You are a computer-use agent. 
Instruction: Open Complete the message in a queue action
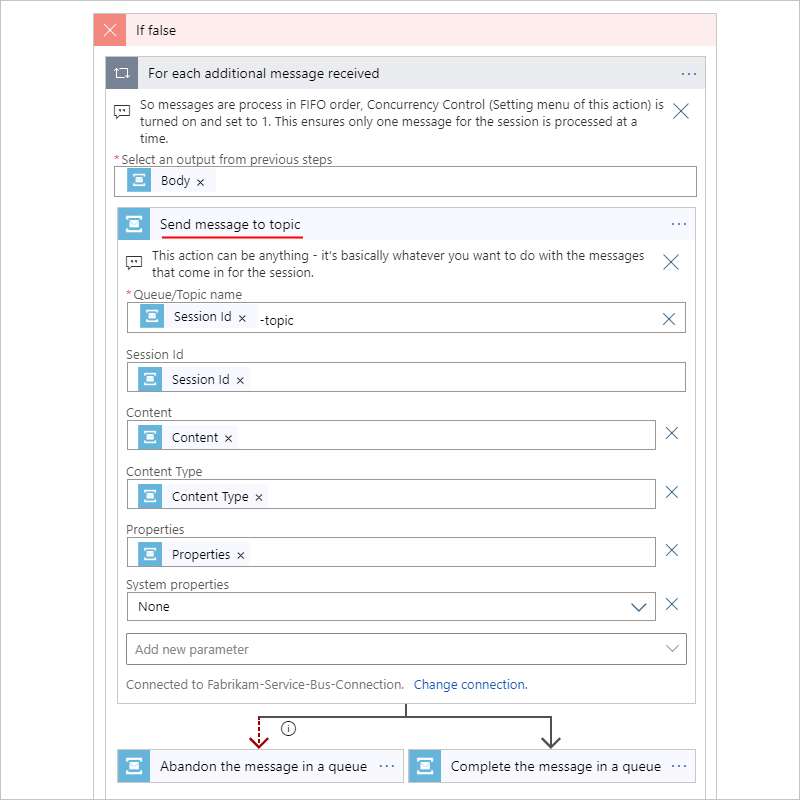point(552,766)
